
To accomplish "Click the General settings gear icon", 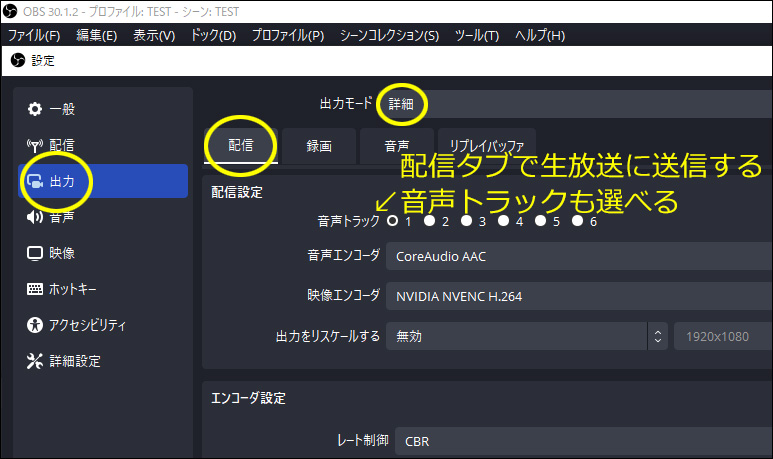I will coord(35,109).
